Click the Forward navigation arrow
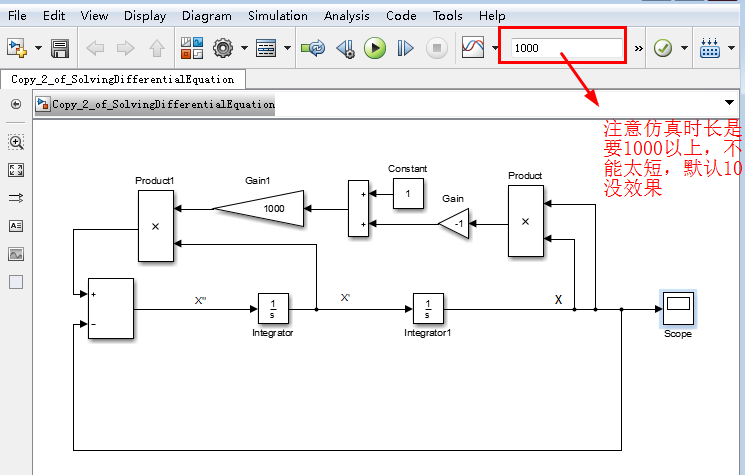The width and height of the screenshot is (745, 475). (x=125, y=48)
